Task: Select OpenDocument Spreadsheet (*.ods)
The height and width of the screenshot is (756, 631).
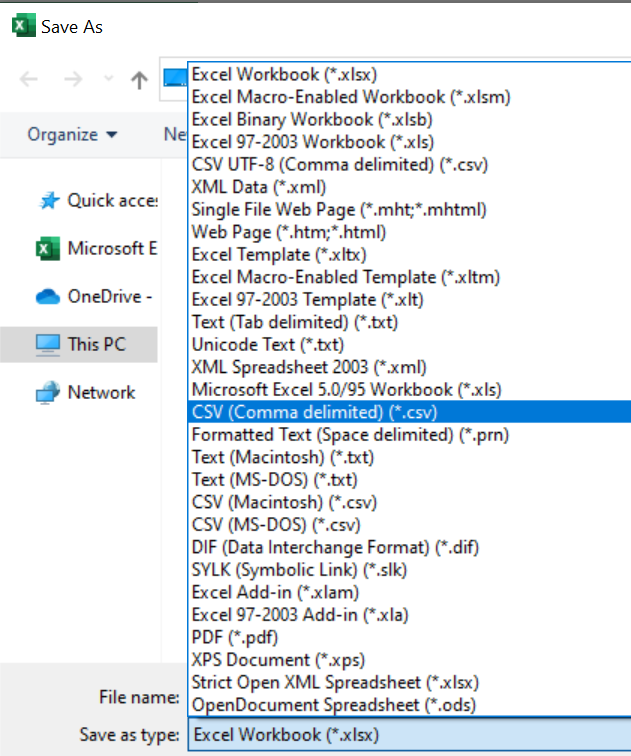Action: click(x=333, y=704)
